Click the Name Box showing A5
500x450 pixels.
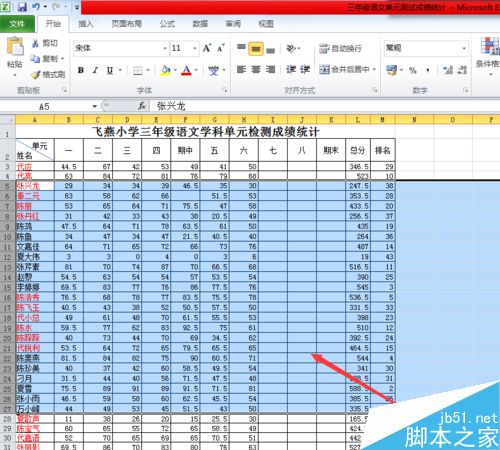tap(45, 106)
